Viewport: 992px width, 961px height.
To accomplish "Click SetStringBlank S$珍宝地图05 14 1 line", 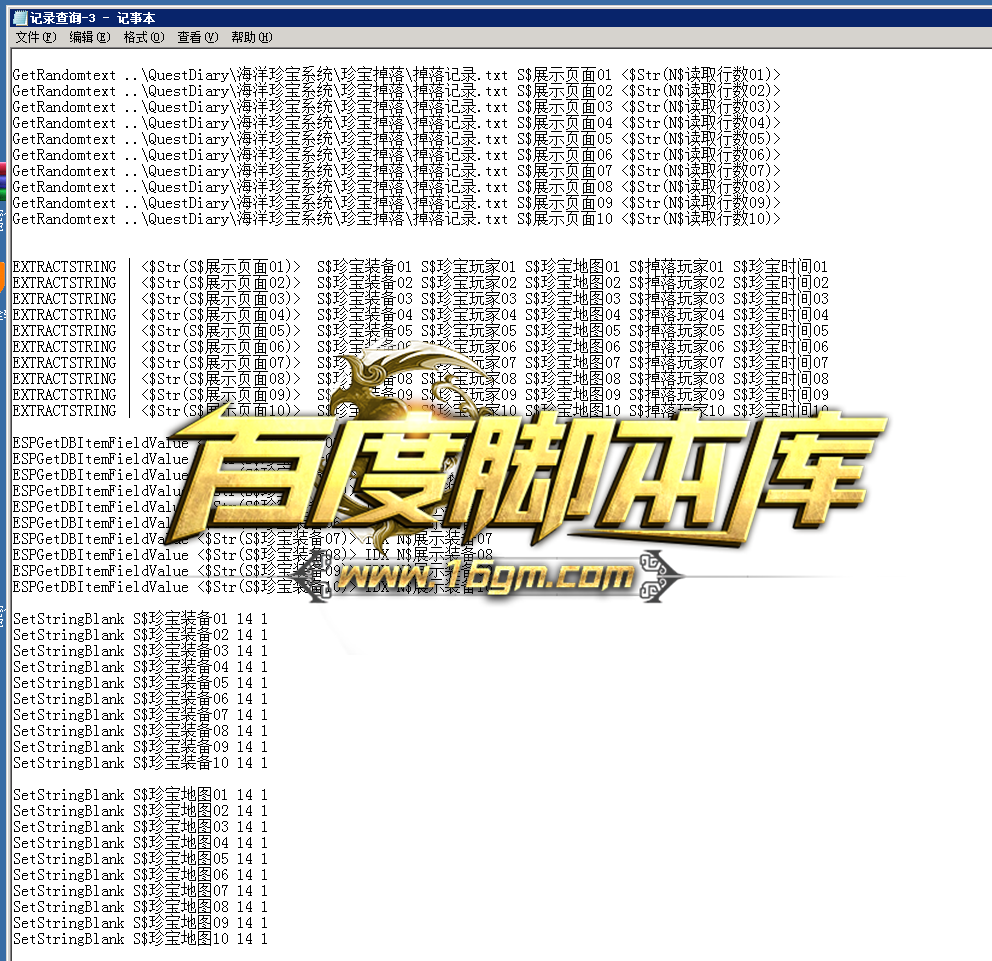I will 140,859.
